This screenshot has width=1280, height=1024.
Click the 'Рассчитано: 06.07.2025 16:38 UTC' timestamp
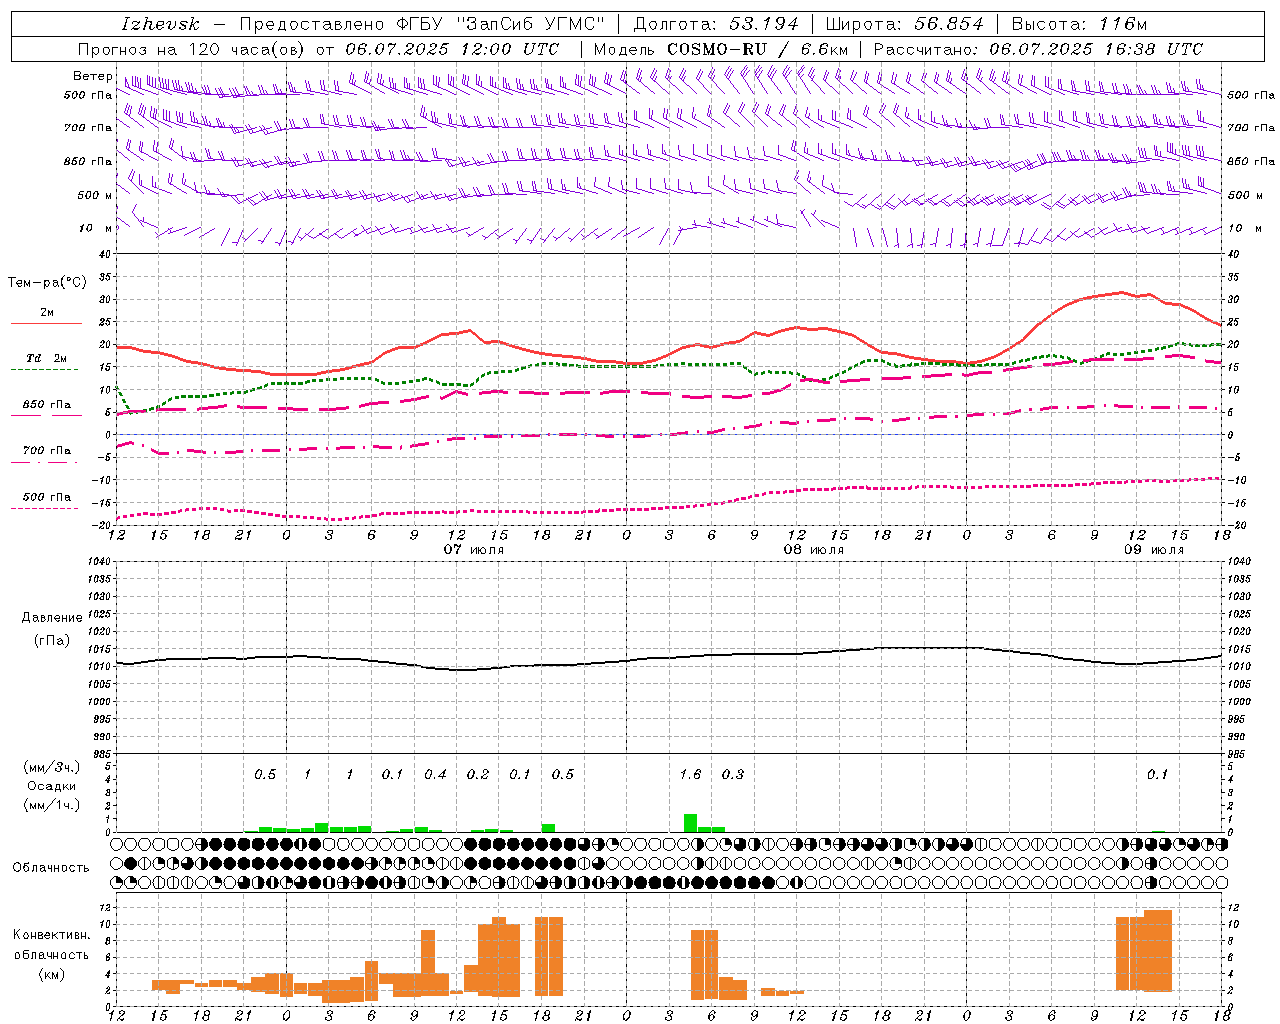[x=1038, y=49]
